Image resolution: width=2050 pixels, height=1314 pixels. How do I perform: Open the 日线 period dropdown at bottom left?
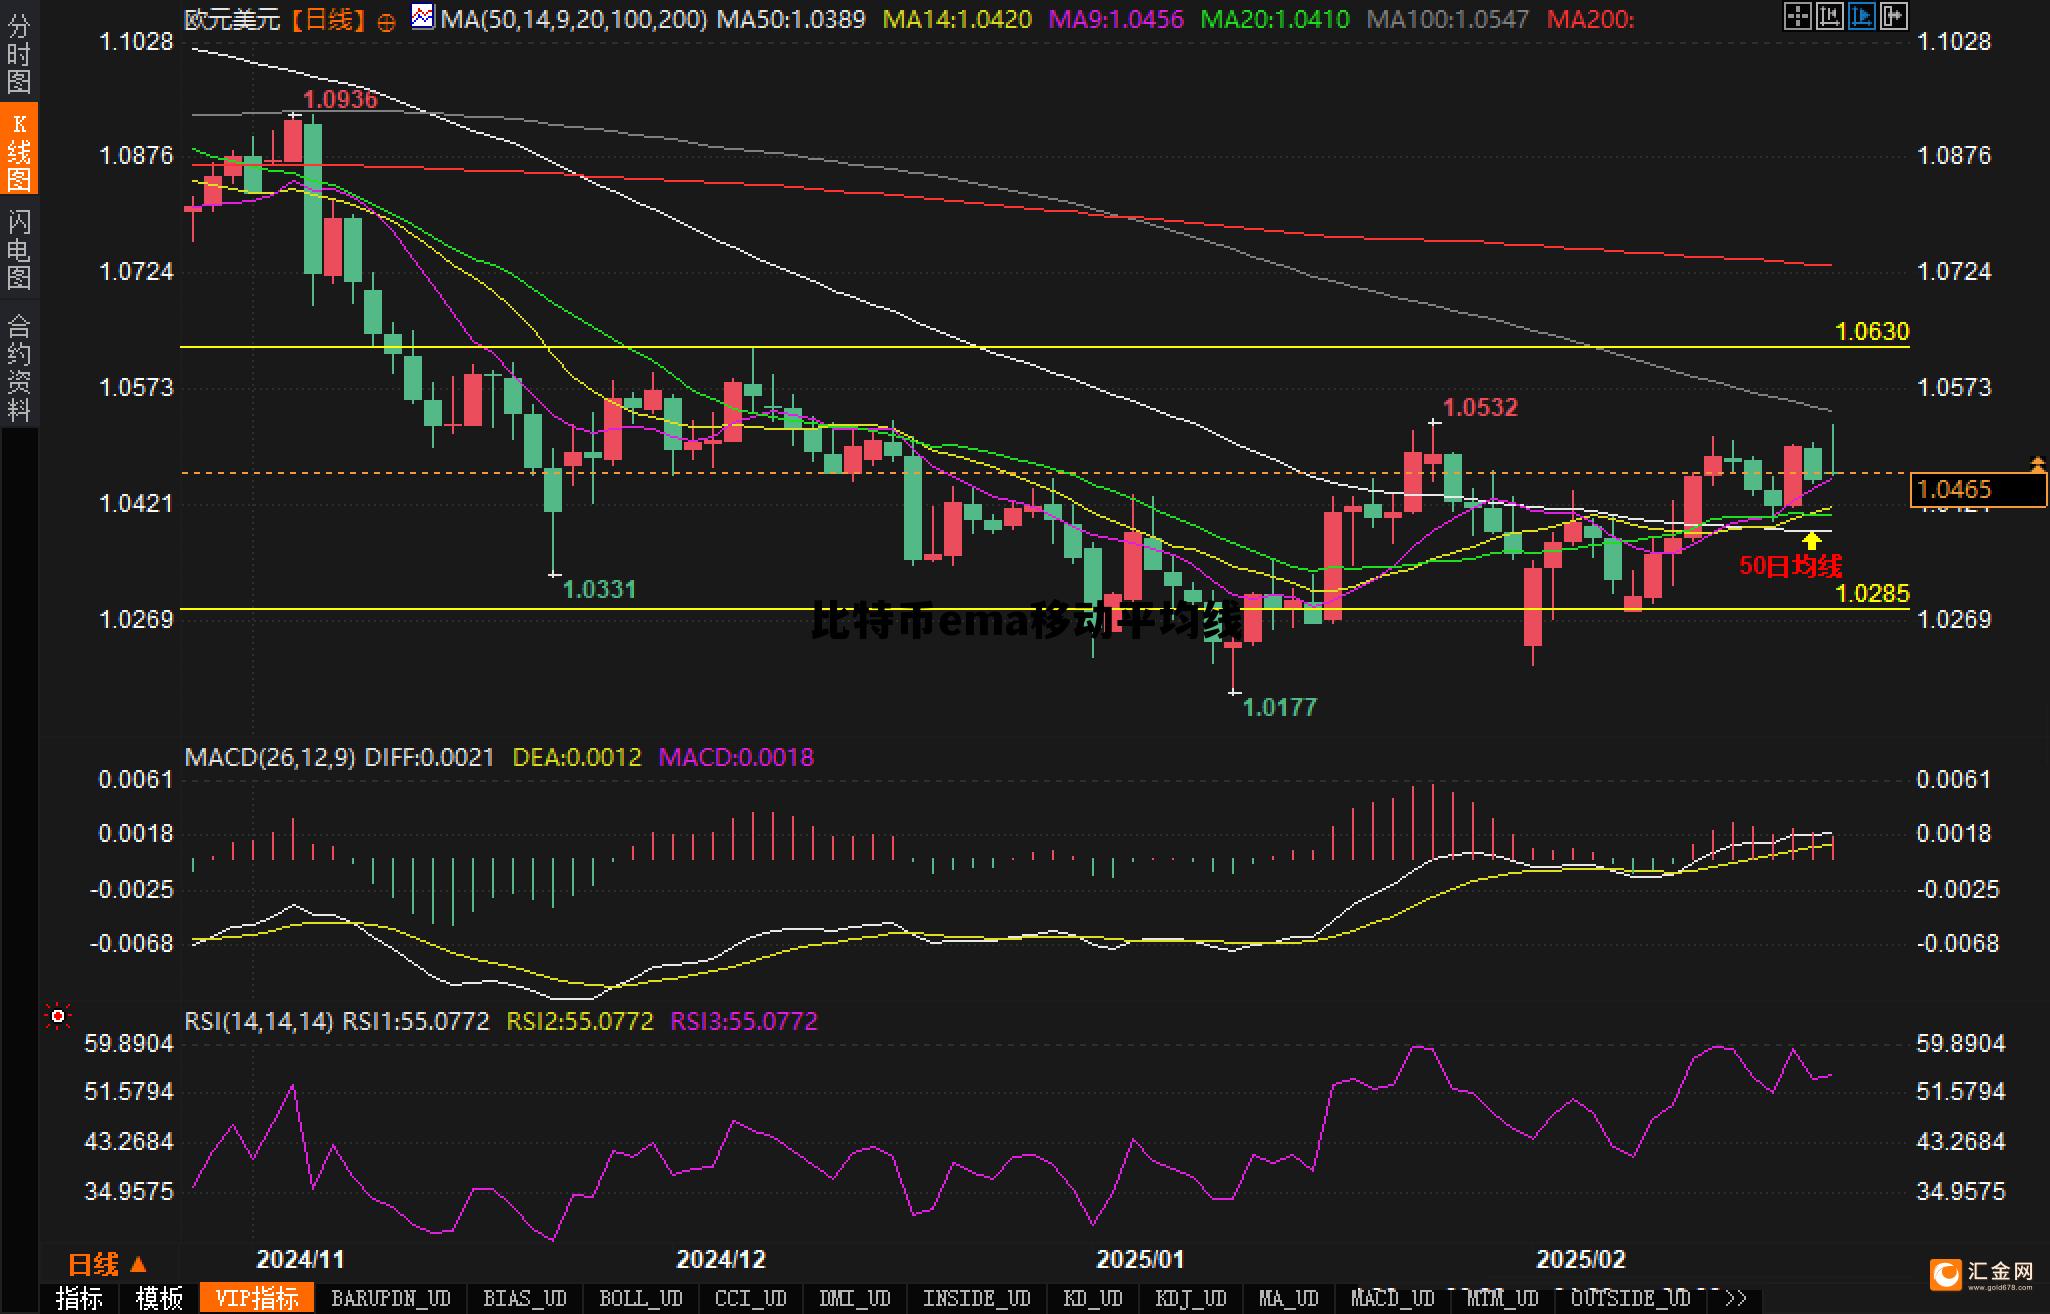pos(106,1265)
